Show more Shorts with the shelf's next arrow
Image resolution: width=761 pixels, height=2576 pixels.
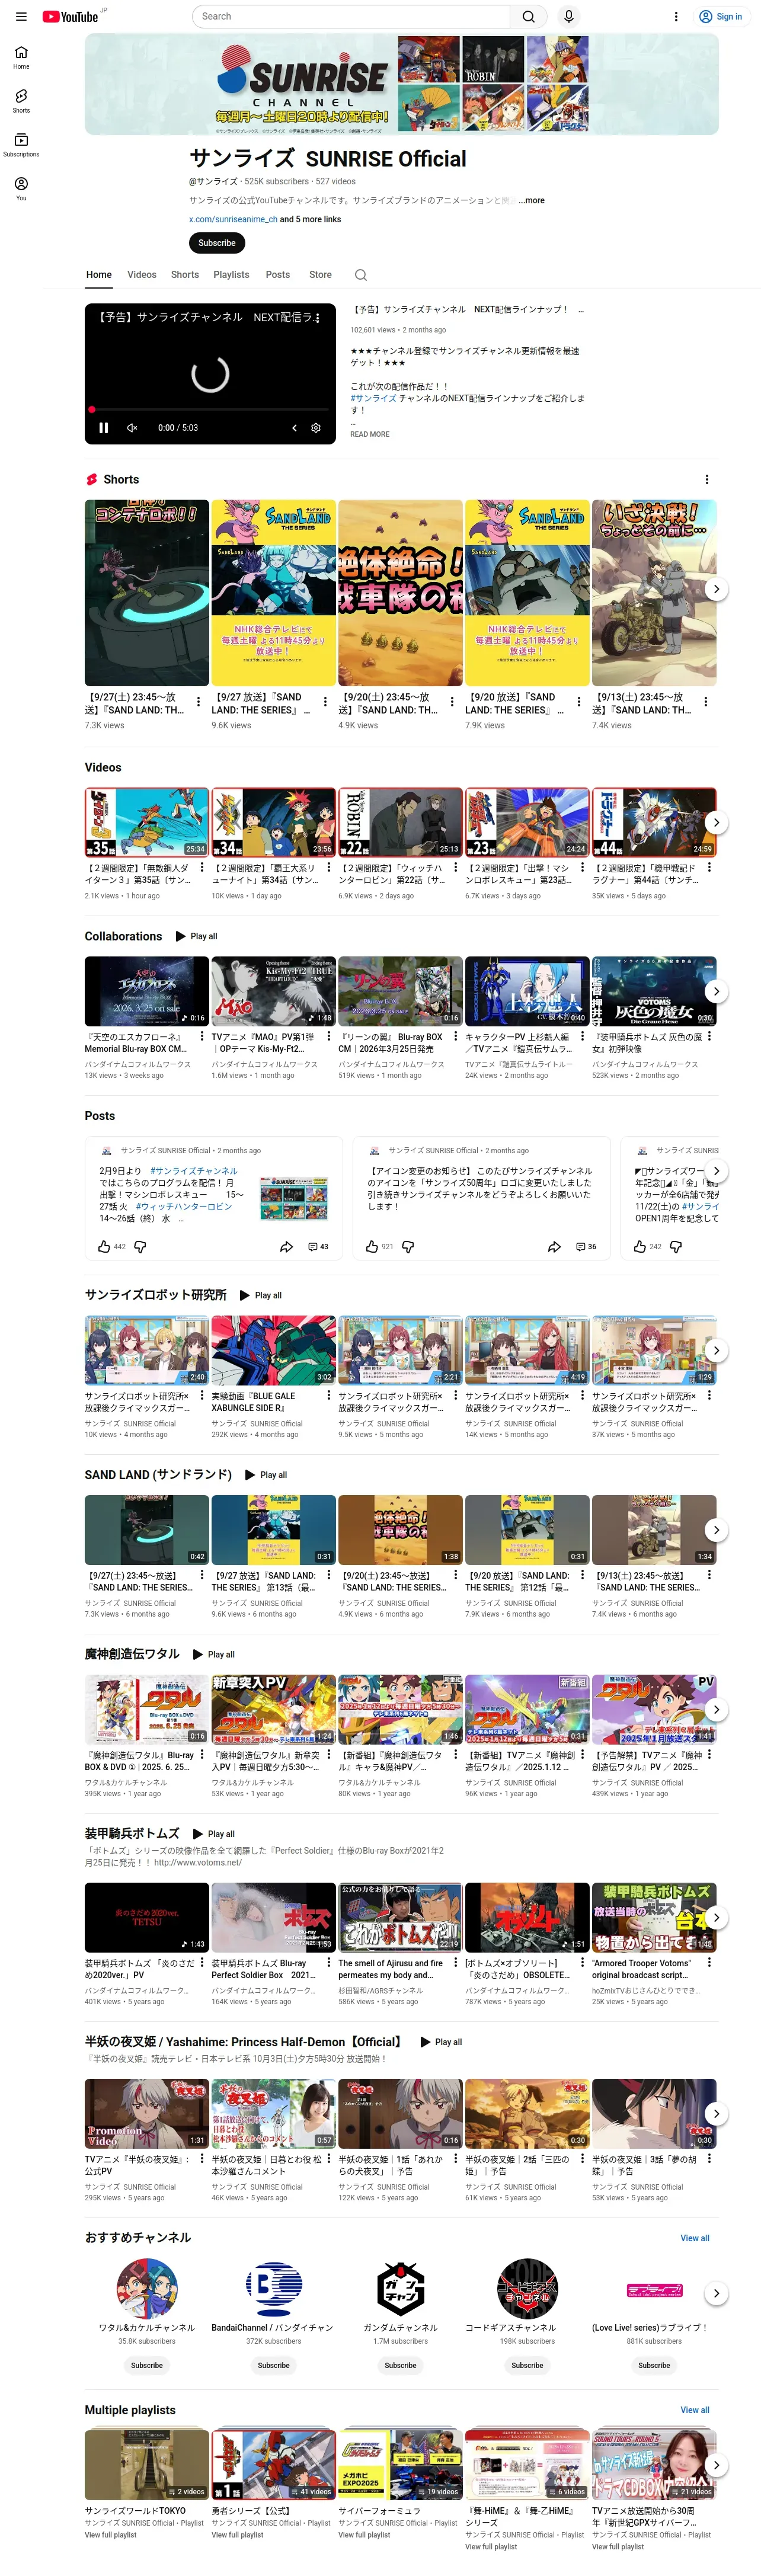tap(716, 589)
